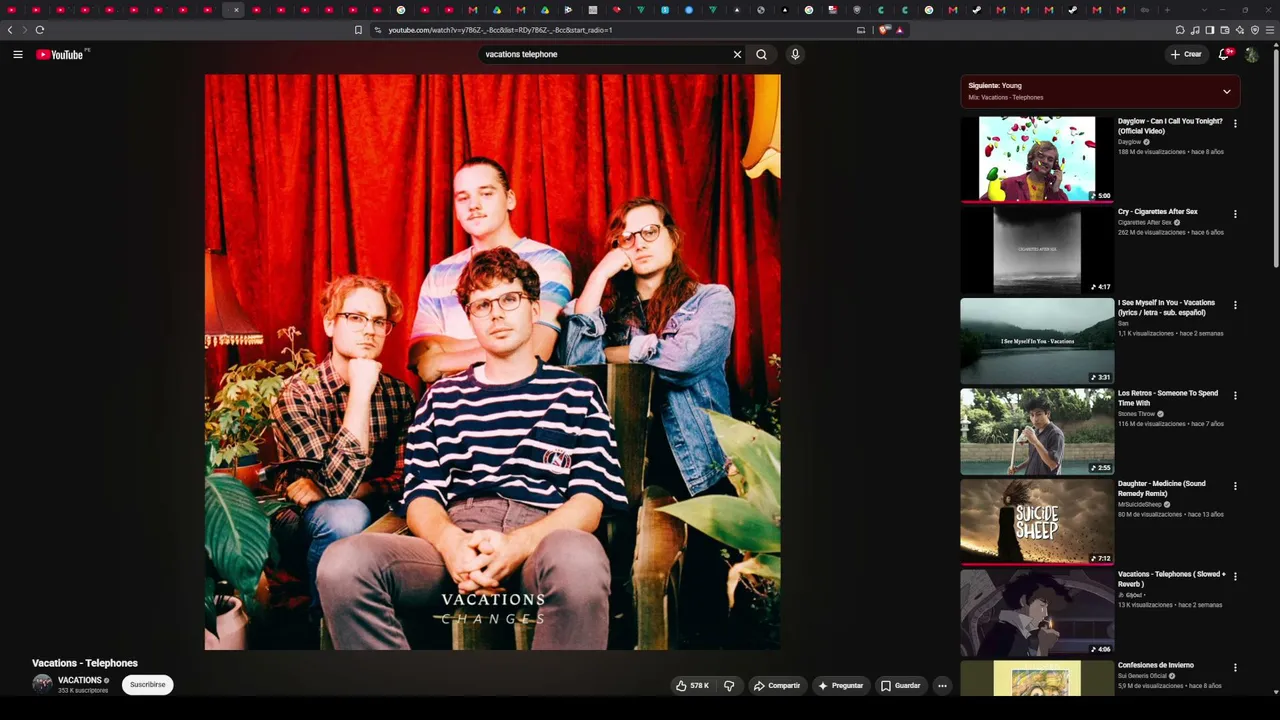The width and height of the screenshot is (1280, 720).
Task: Open the VACATIONS channel avatar
Action: (x=42, y=684)
